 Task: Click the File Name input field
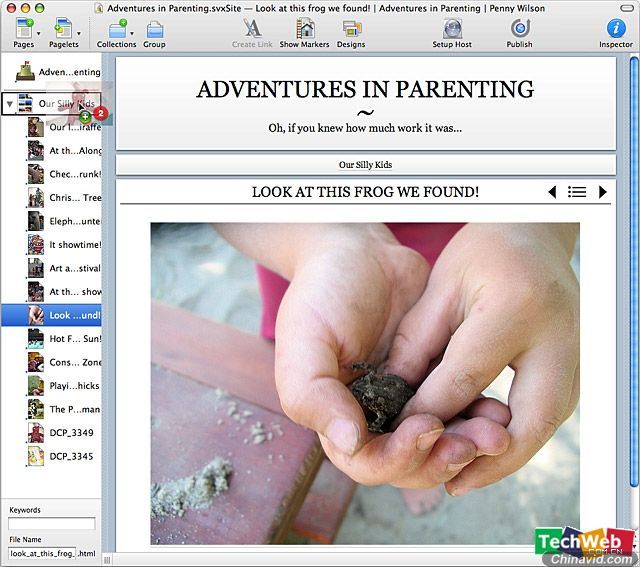click(42, 554)
